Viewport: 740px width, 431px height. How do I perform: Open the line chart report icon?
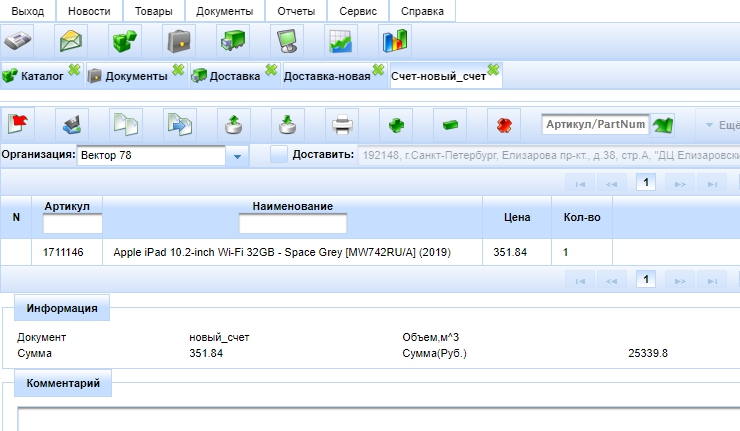(x=341, y=41)
